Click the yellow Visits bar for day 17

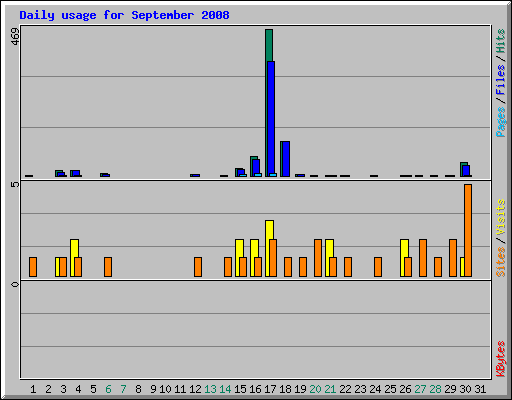click(269, 230)
